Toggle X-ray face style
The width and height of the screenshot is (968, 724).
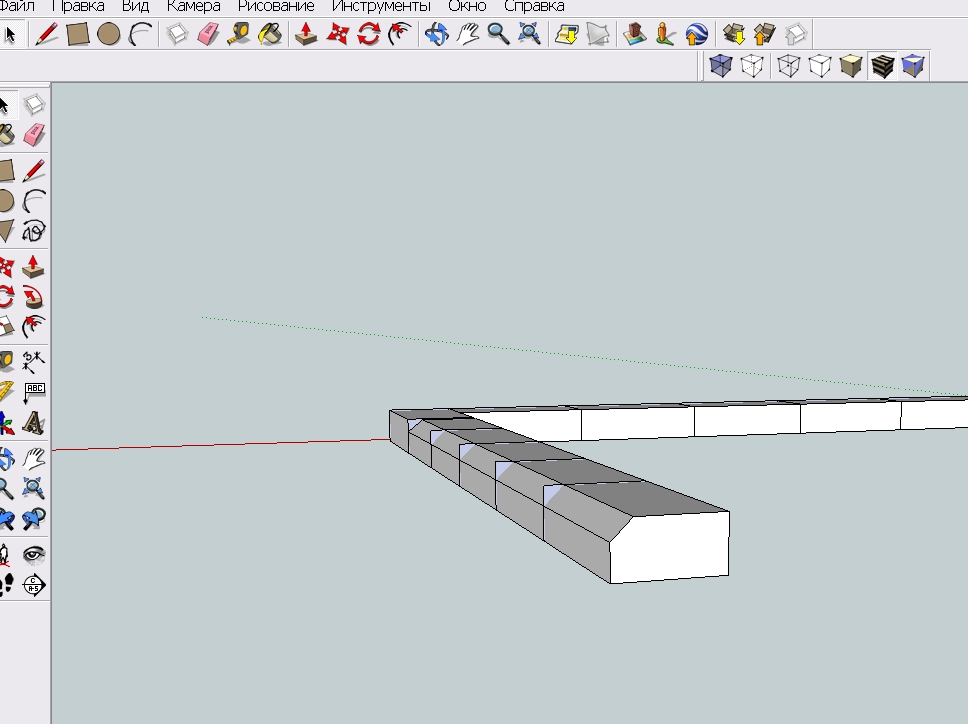pyautogui.click(x=719, y=66)
